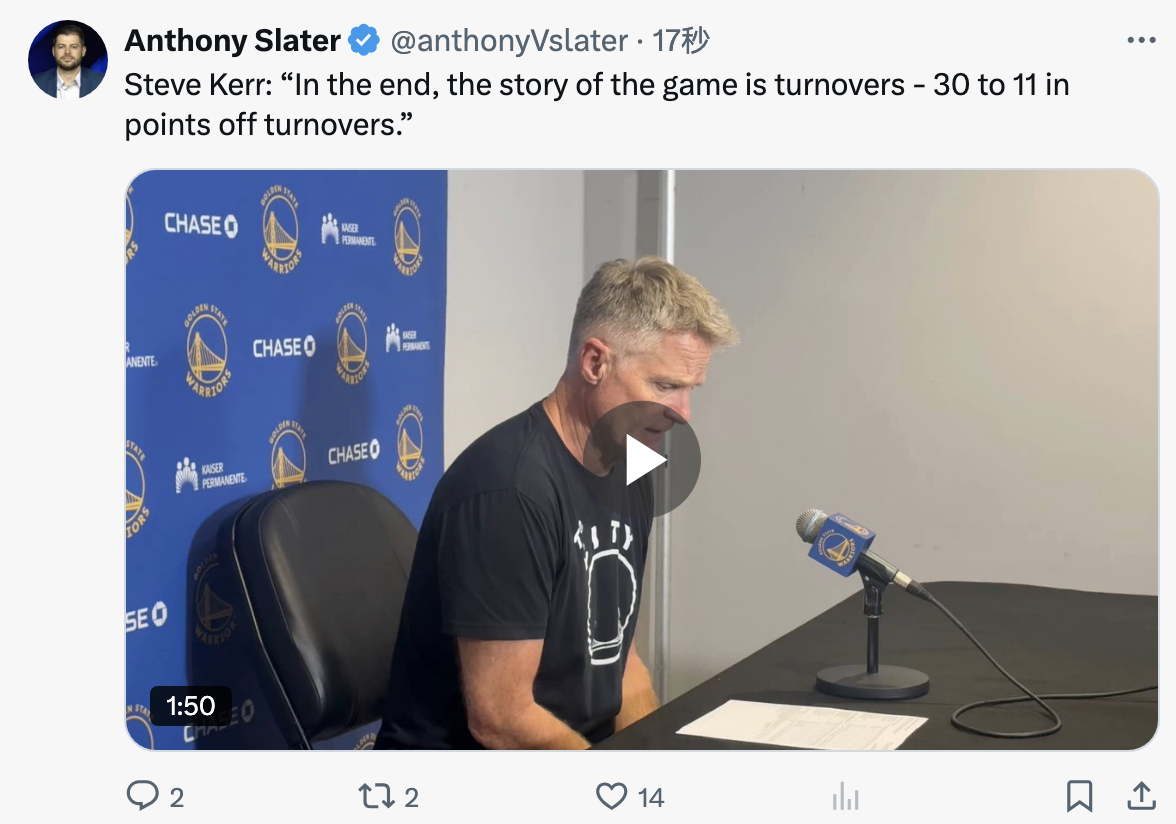Open the tweet timestamp link
The height and width of the screenshot is (824, 1176).
(680, 40)
